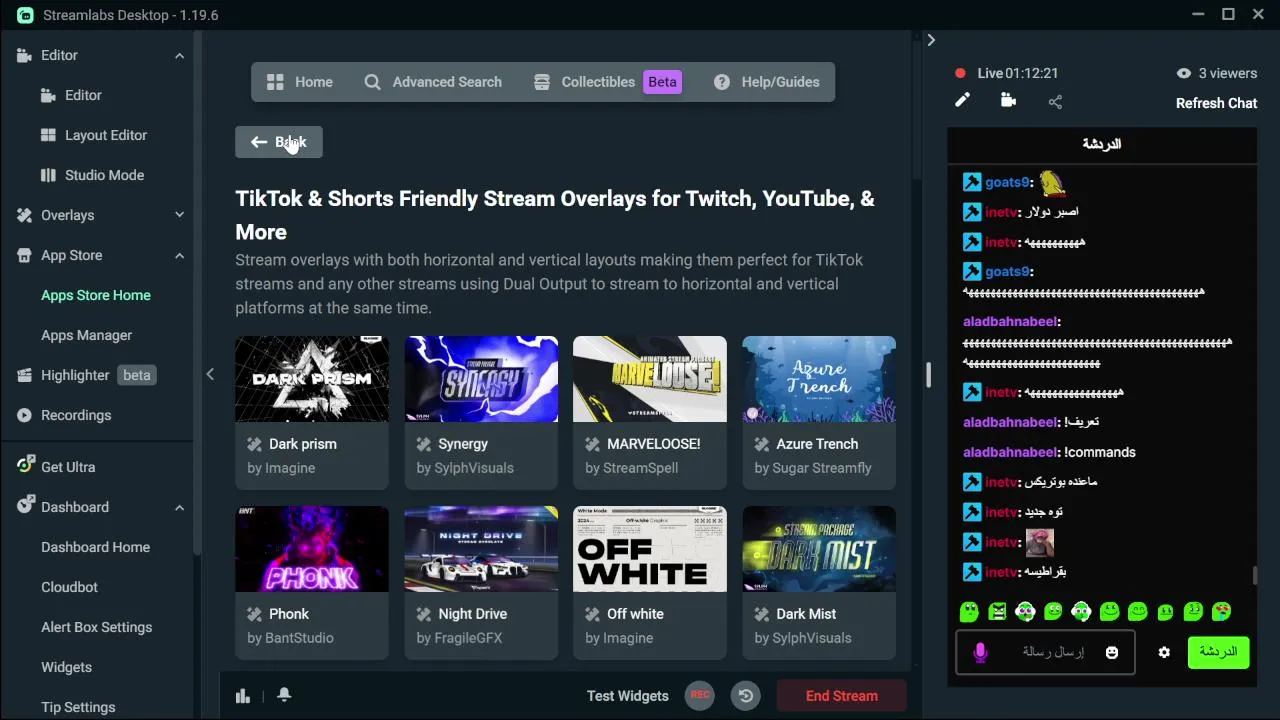The height and width of the screenshot is (720, 1280).
Task: Collapse the Dashboard section chevron
Action: (179, 508)
